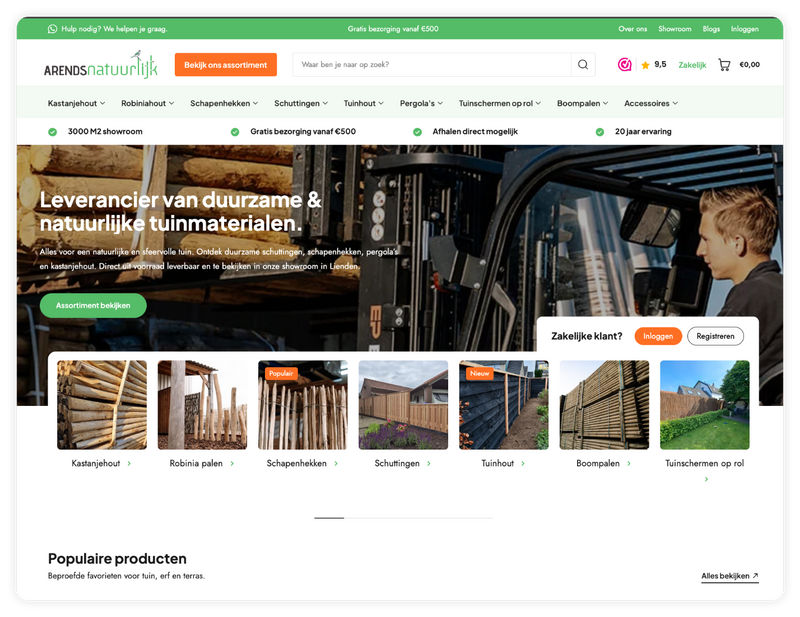Click green checkmark beside 3000 M2 showroom

(53, 132)
